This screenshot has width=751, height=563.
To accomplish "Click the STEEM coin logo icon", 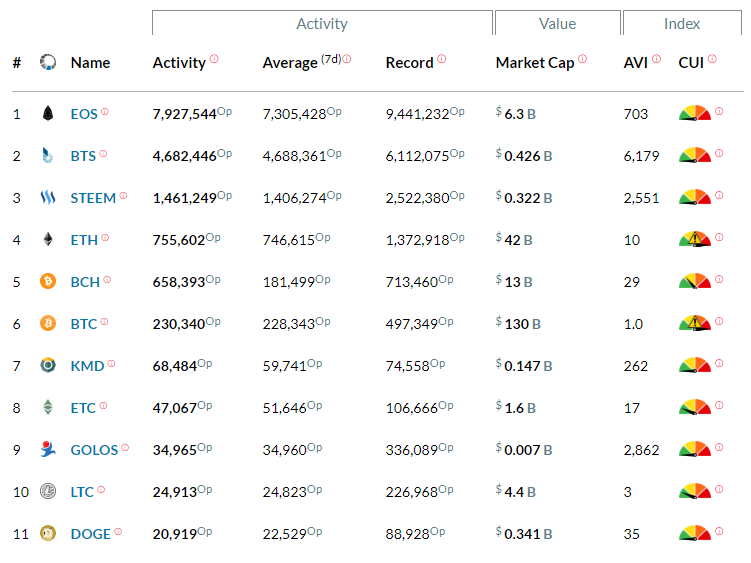I will point(48,197).
